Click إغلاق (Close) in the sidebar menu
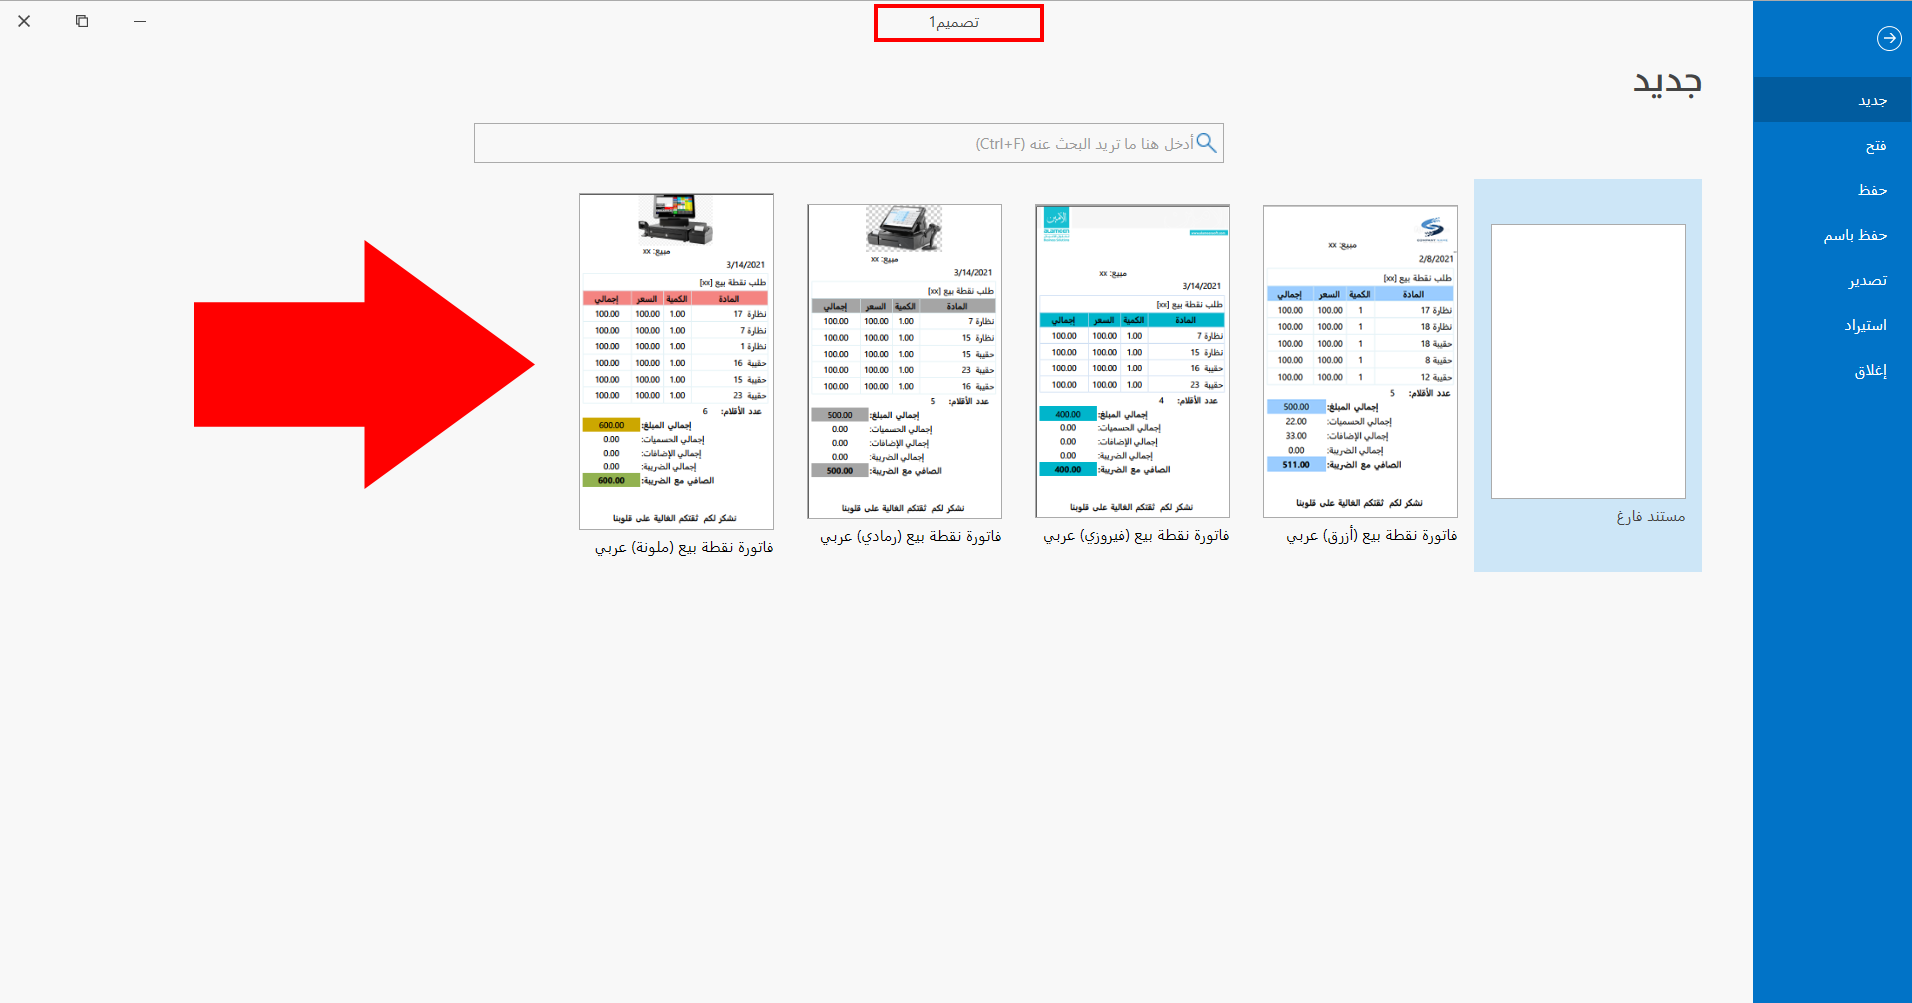The width and height of the screenshot is (1912, 1003). tap(1870, 370)
